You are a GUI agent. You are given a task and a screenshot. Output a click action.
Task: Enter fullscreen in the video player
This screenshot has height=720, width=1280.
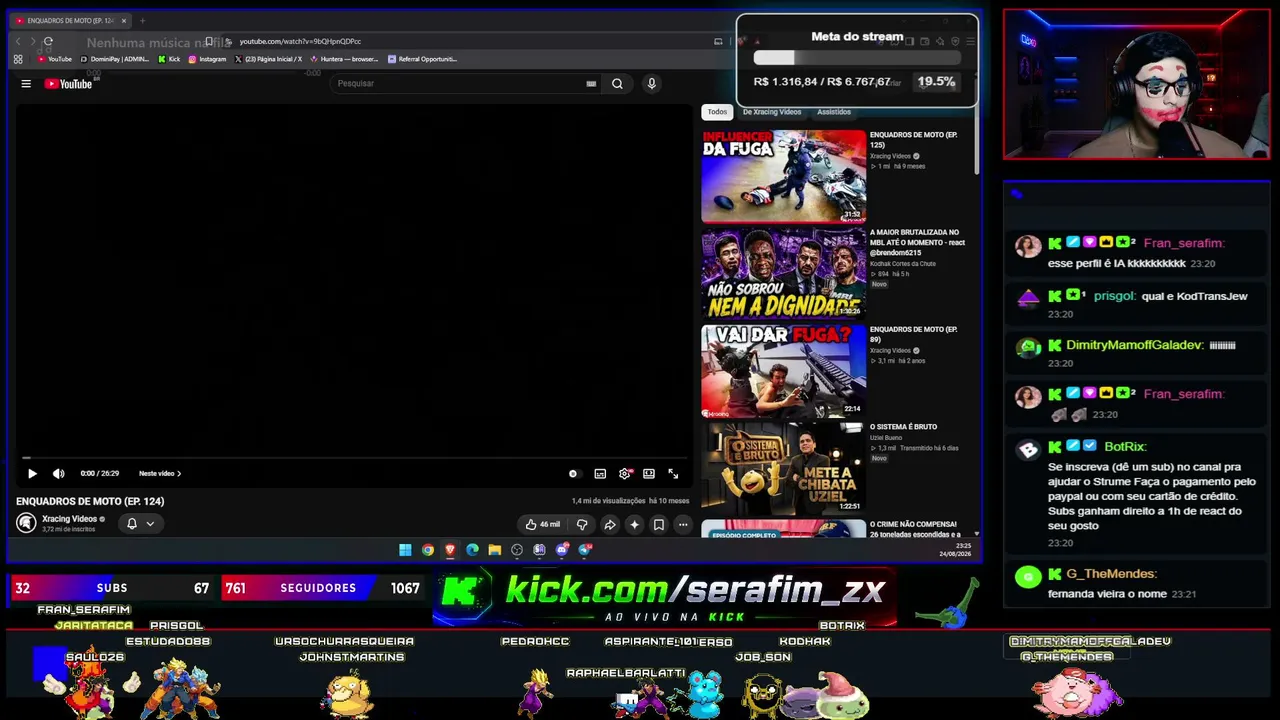click(673, 474)
